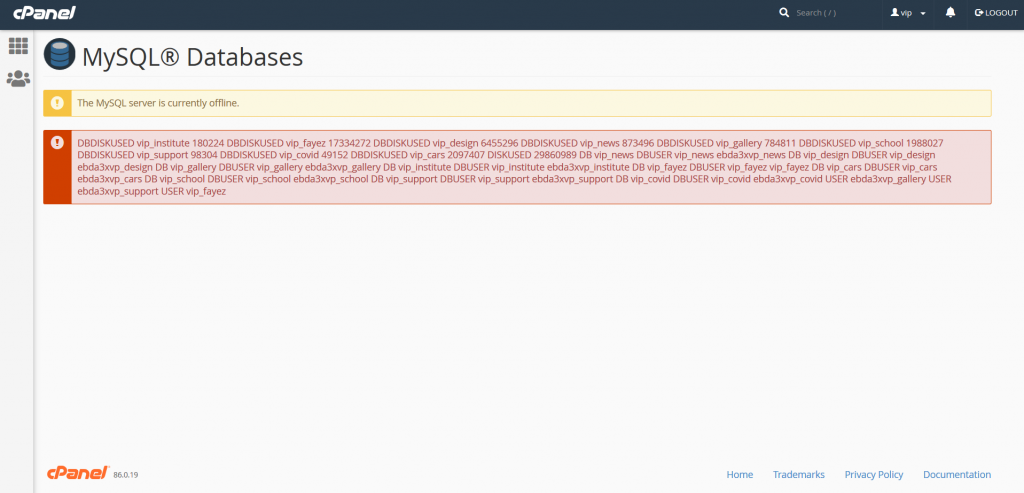Click the cPanel logo in the header
The image size is (1024, 493).
44,12
